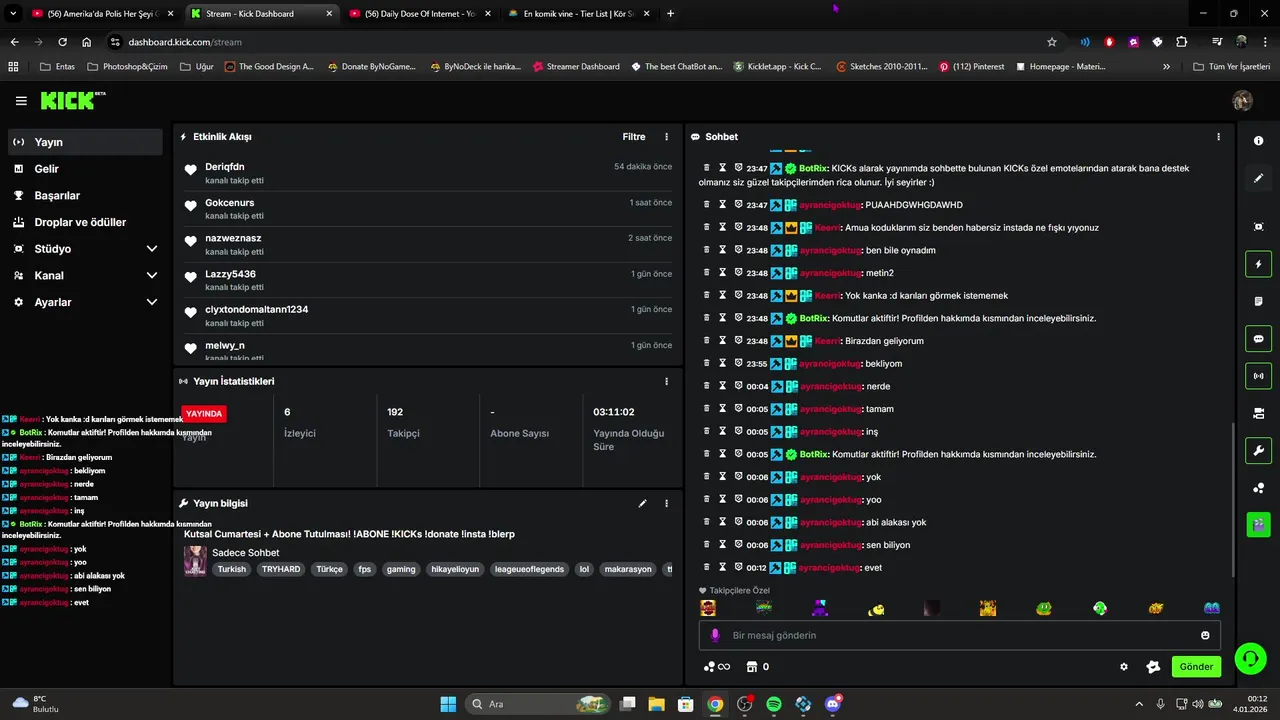Click the camera stream icon in the right sidebar

point(1258,413)
